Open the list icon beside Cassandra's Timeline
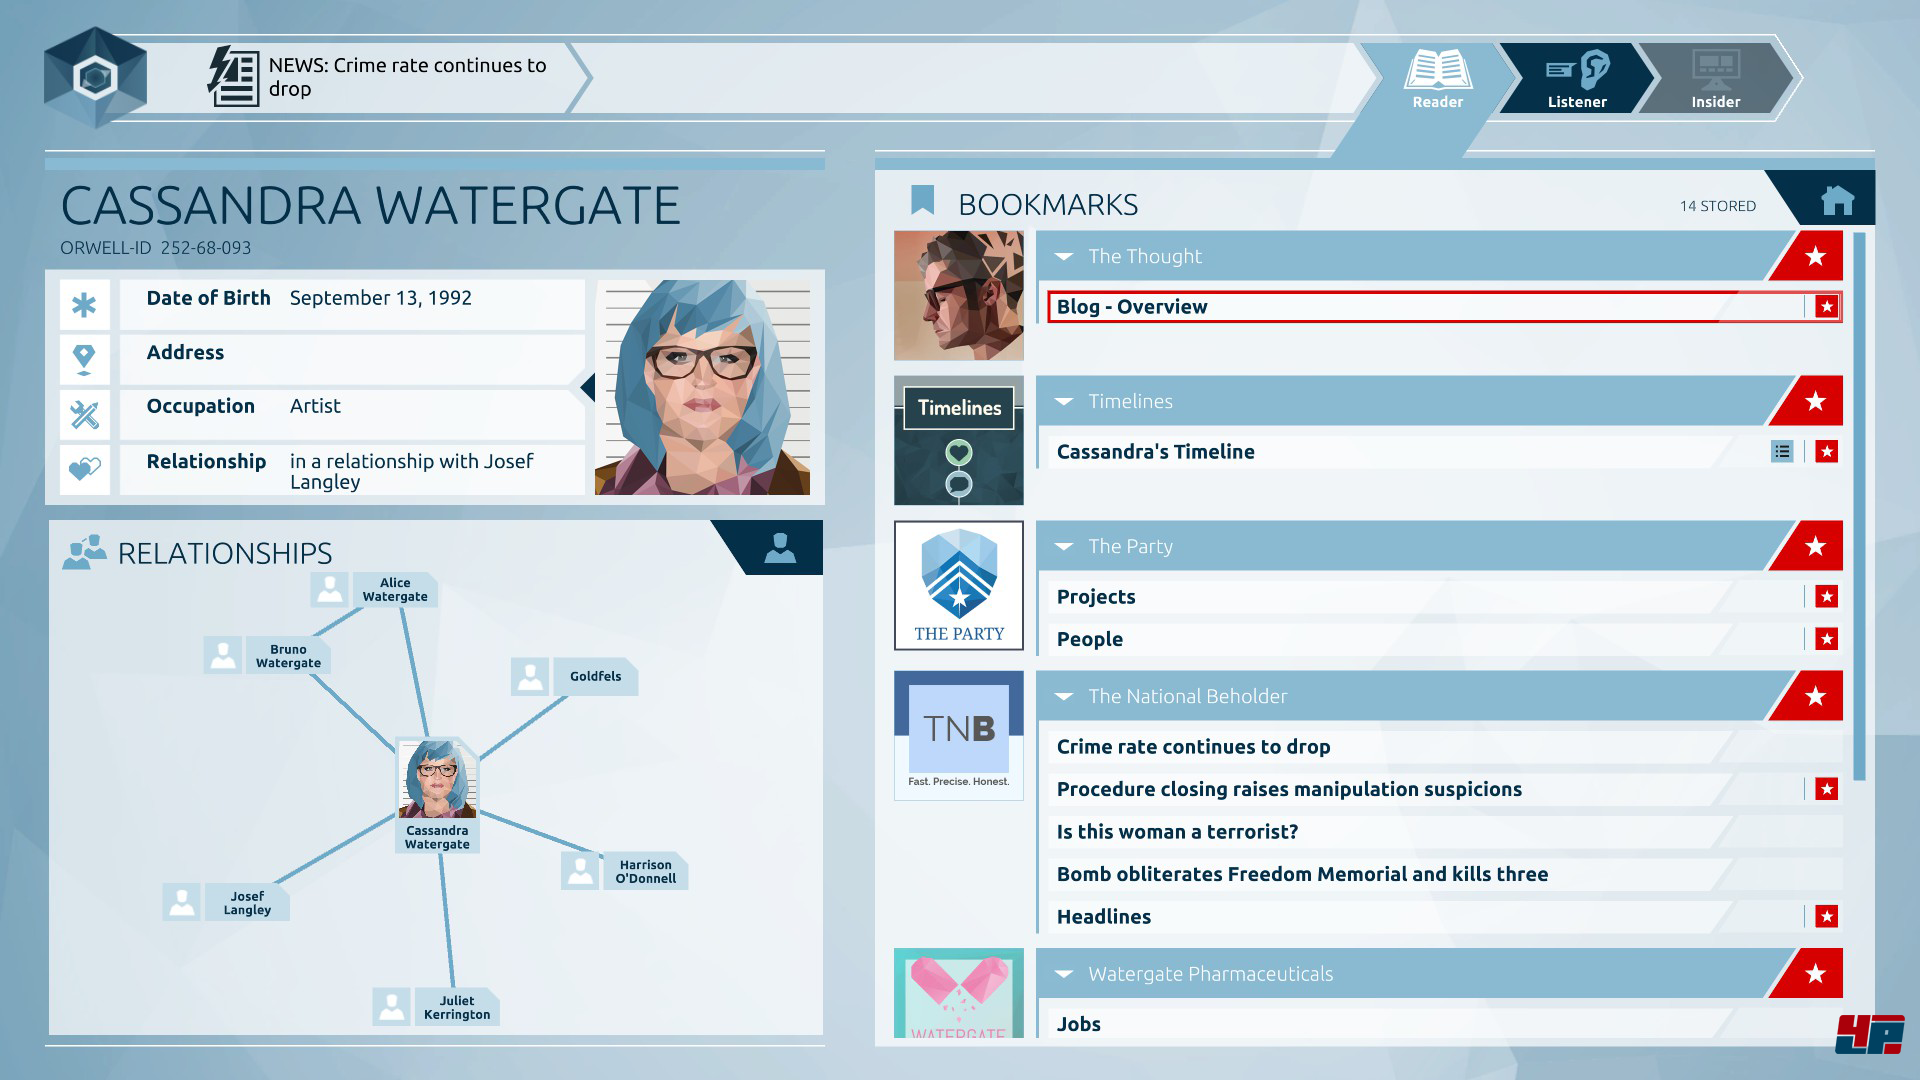 [1782, 452]
